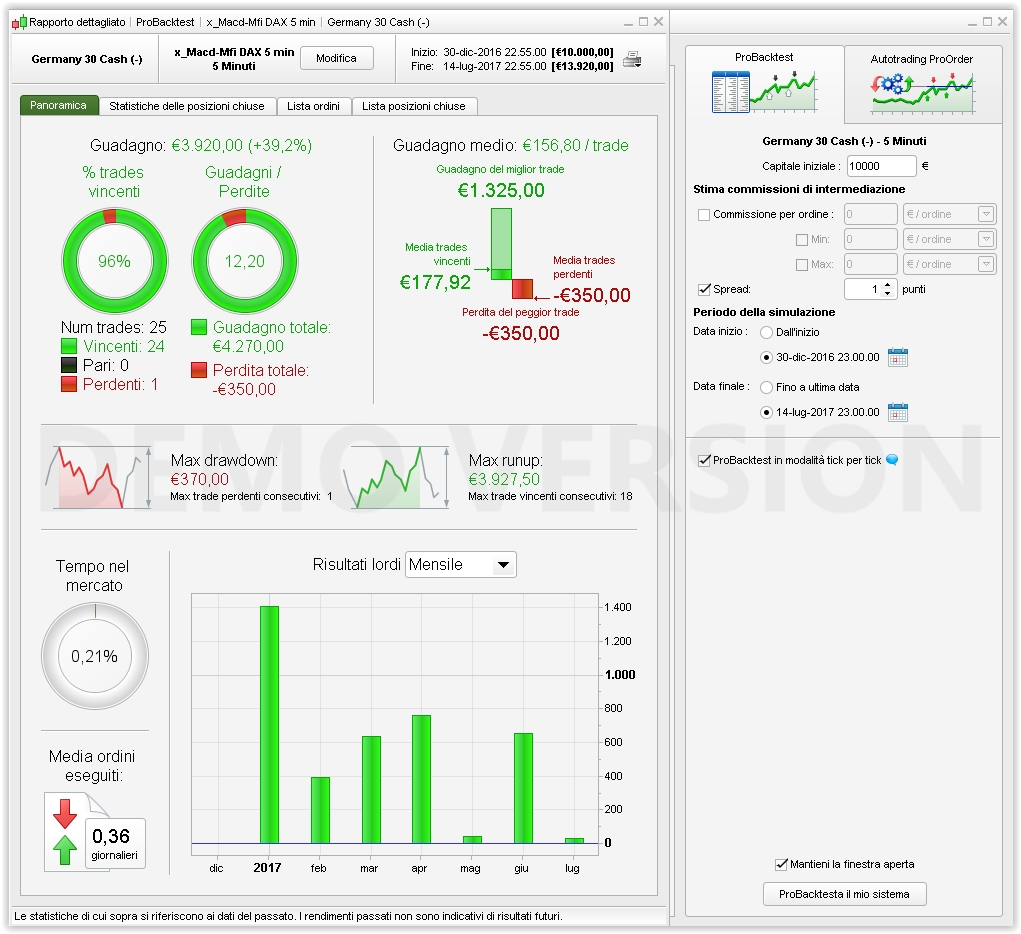Open calendar picker for start date

898,358
